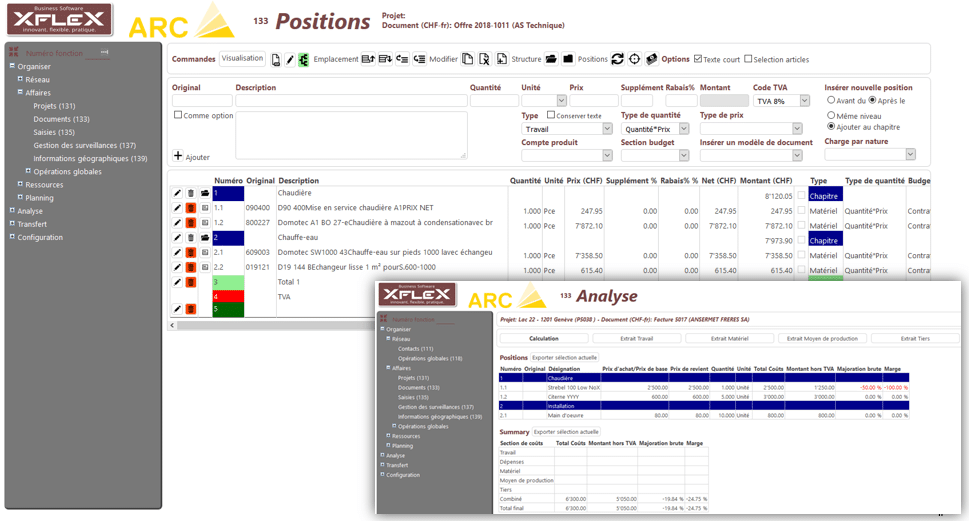Viewport: 969px width, 521px height.
Task: Click the plus Ajouter icon
Action: [x=178, y=156]
